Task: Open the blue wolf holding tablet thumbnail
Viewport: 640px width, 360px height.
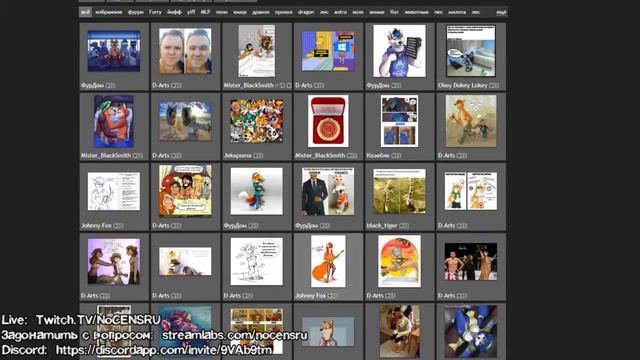Action: tap(399, 51)
